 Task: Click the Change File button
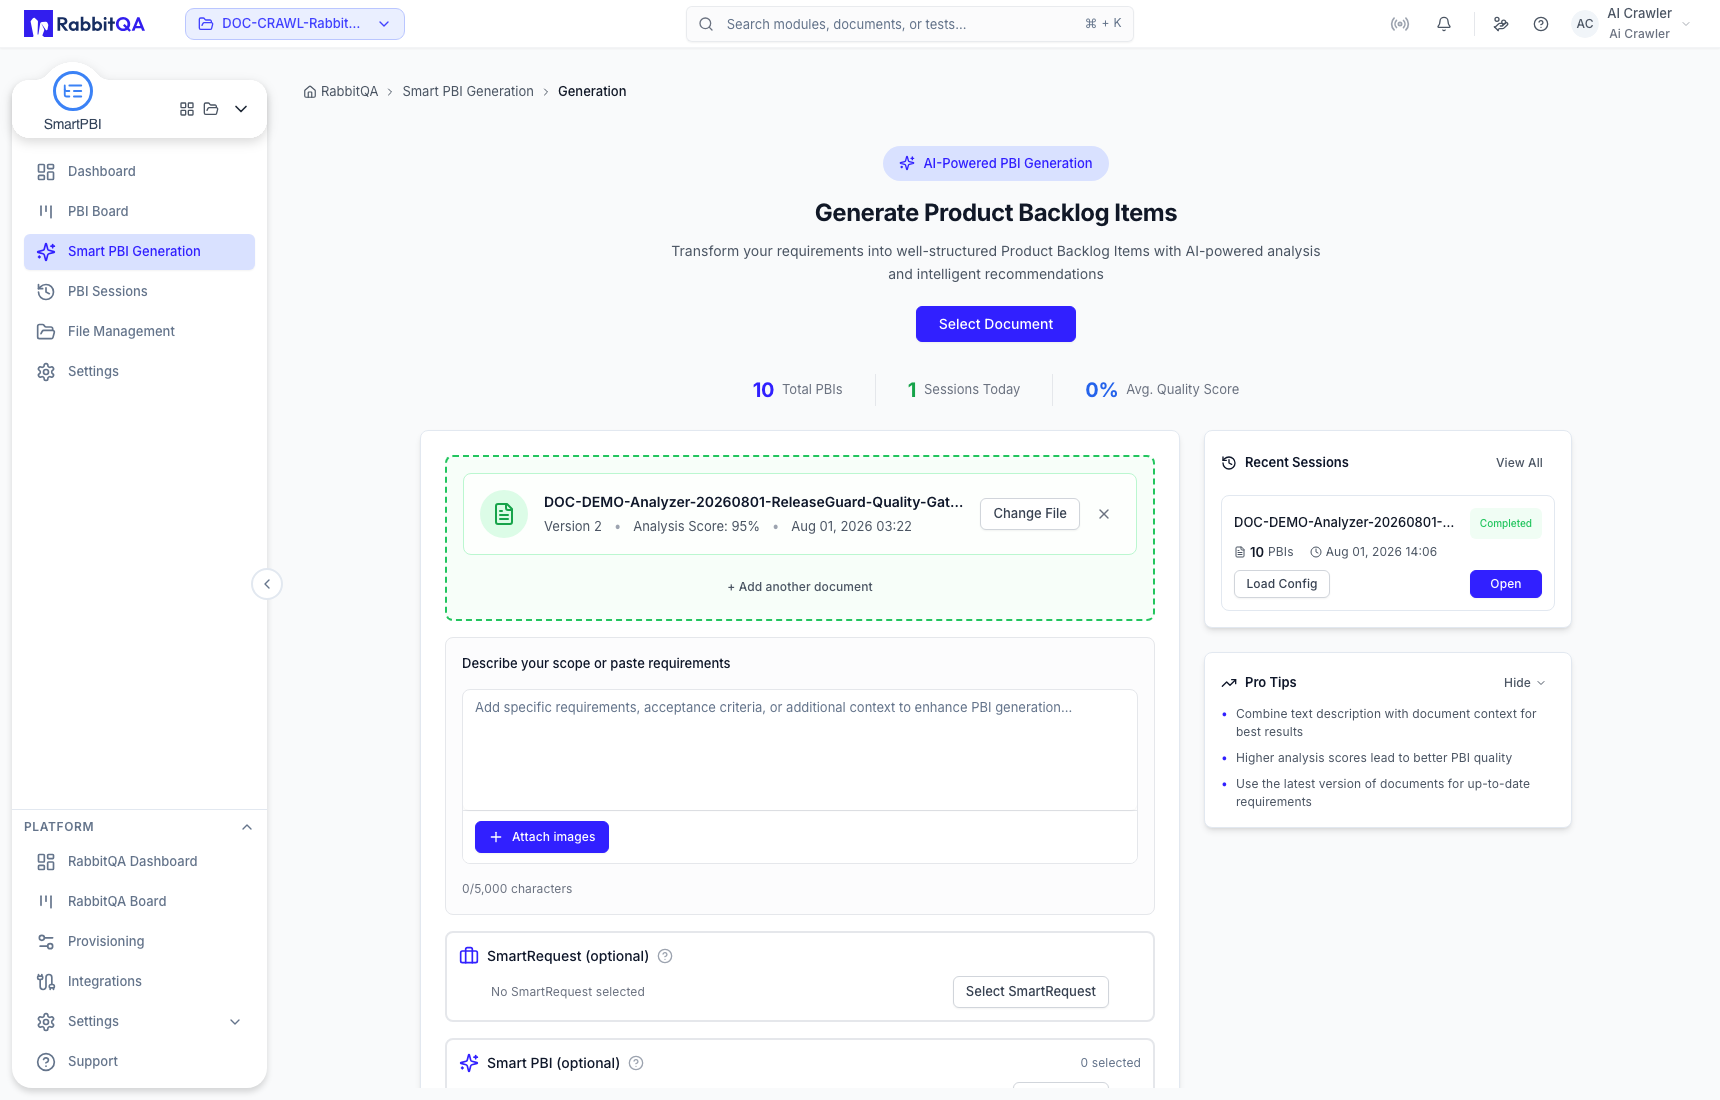point(1030,514)
